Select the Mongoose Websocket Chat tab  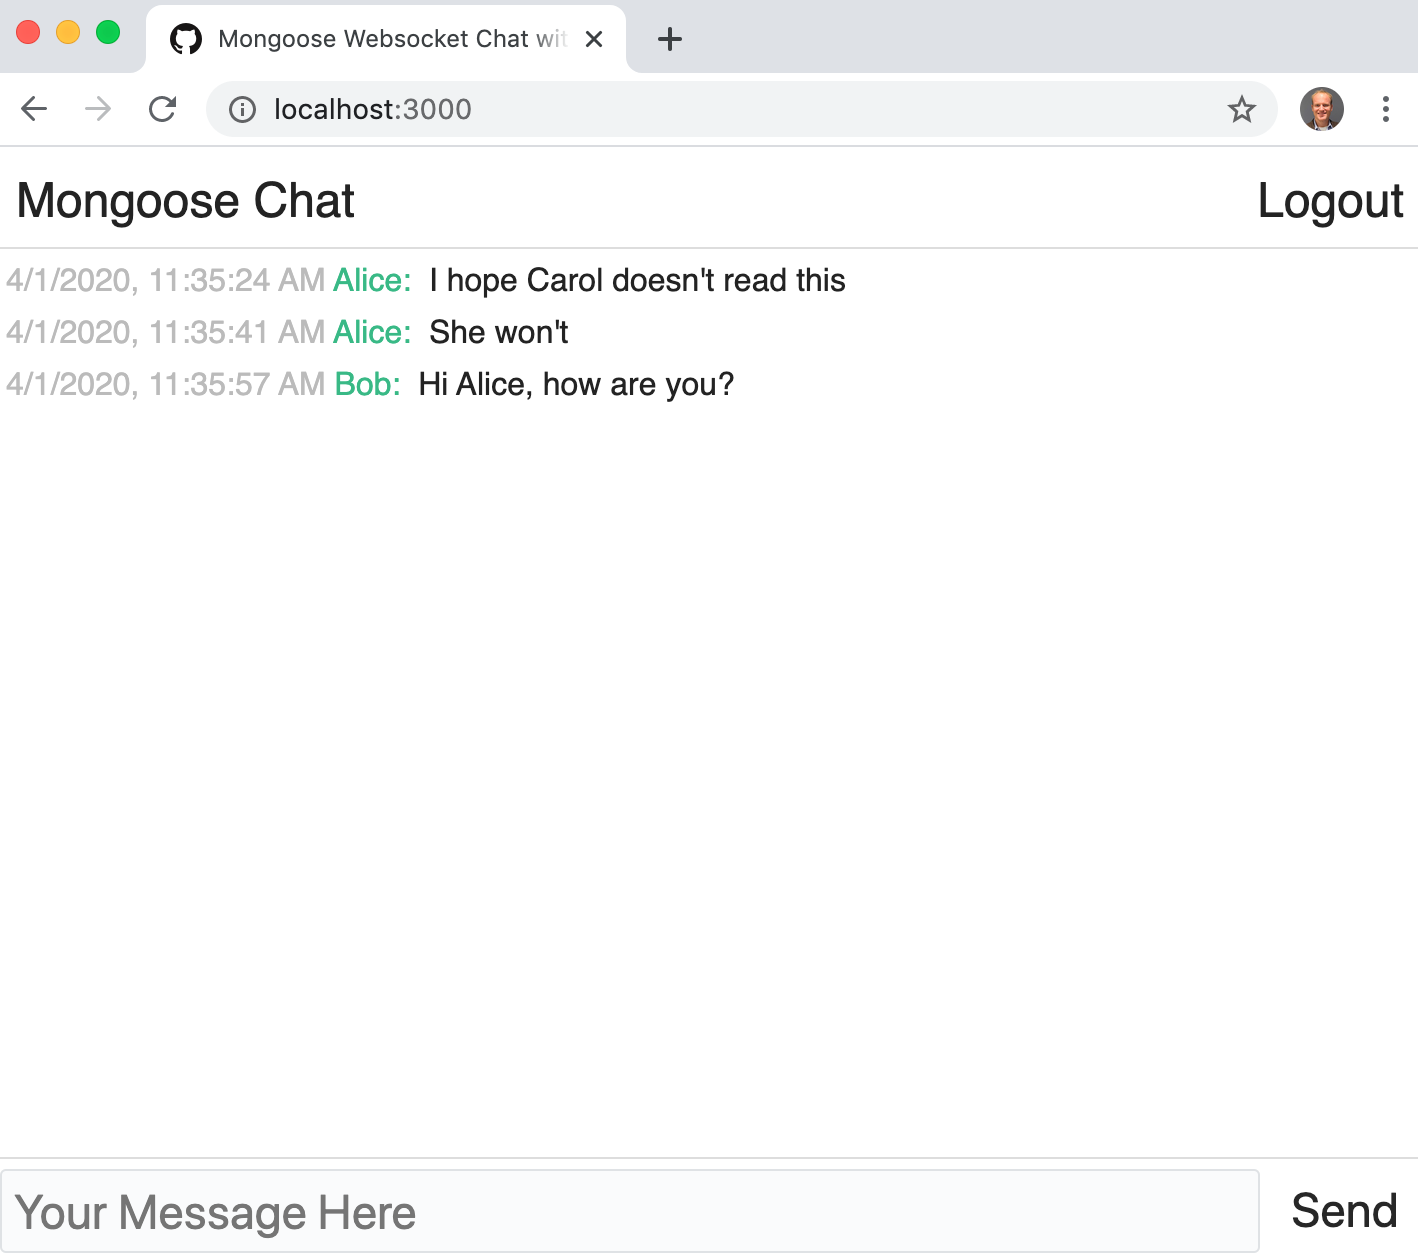(x=390, y=39)
